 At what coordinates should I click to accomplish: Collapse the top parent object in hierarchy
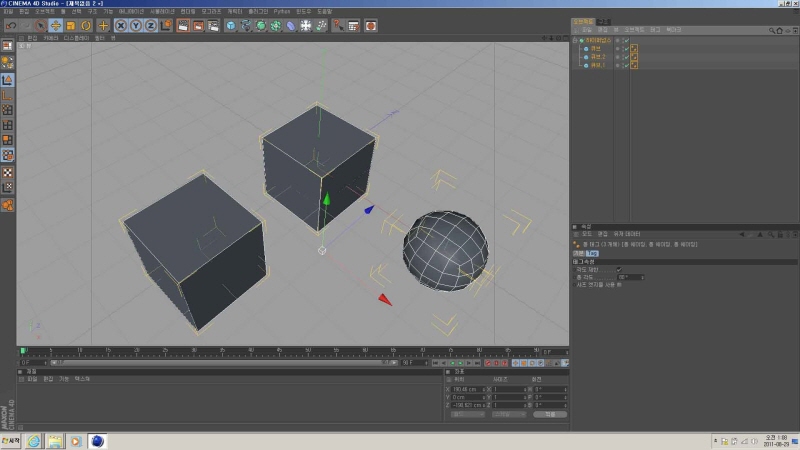pos(576,40)
